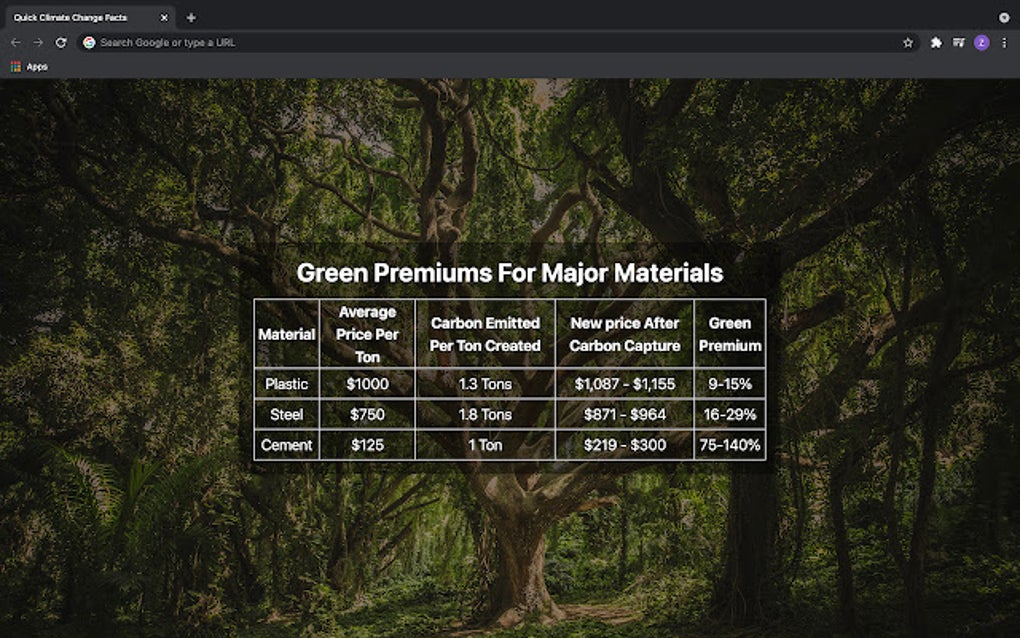Select the Cement row label in the table
The height and width of the screenshot is (638, 1020).
[286, 445]
